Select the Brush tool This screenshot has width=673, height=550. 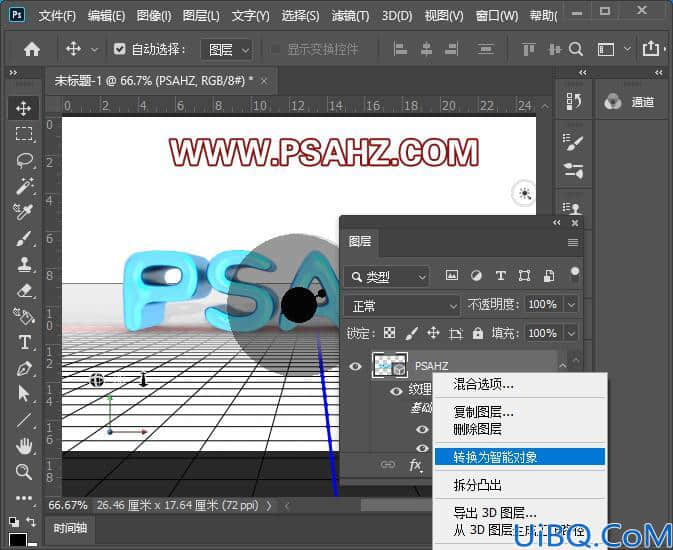(x=24, y=238)
